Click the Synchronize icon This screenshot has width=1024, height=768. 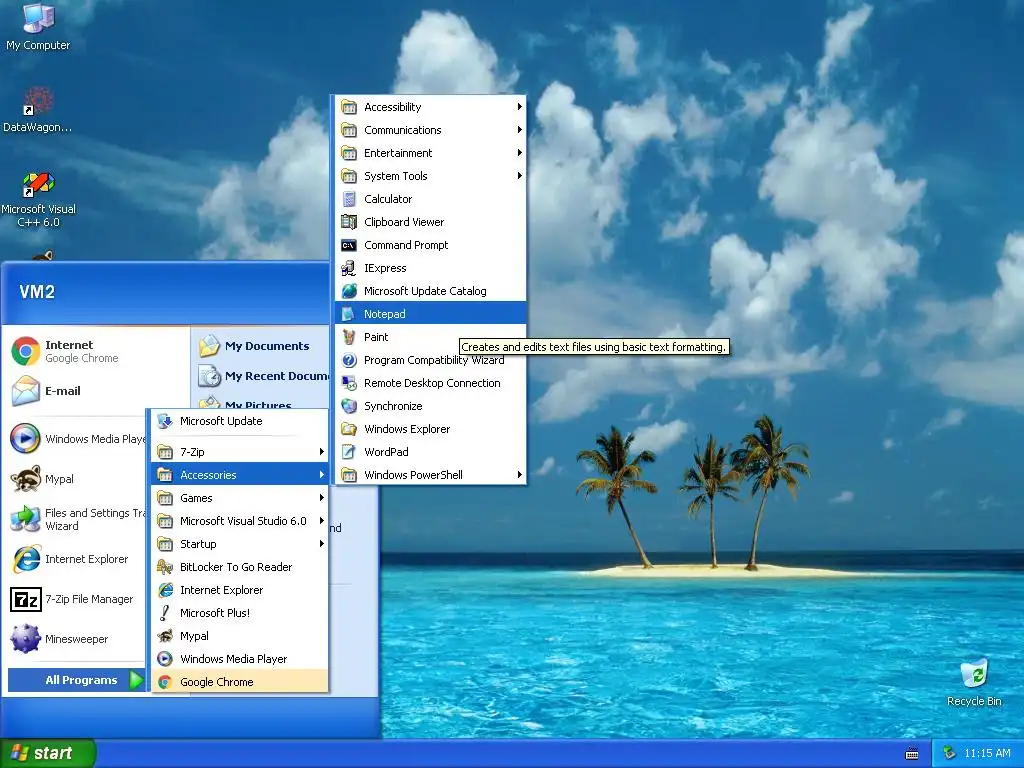pyautogui.click(x=349, y=406)
